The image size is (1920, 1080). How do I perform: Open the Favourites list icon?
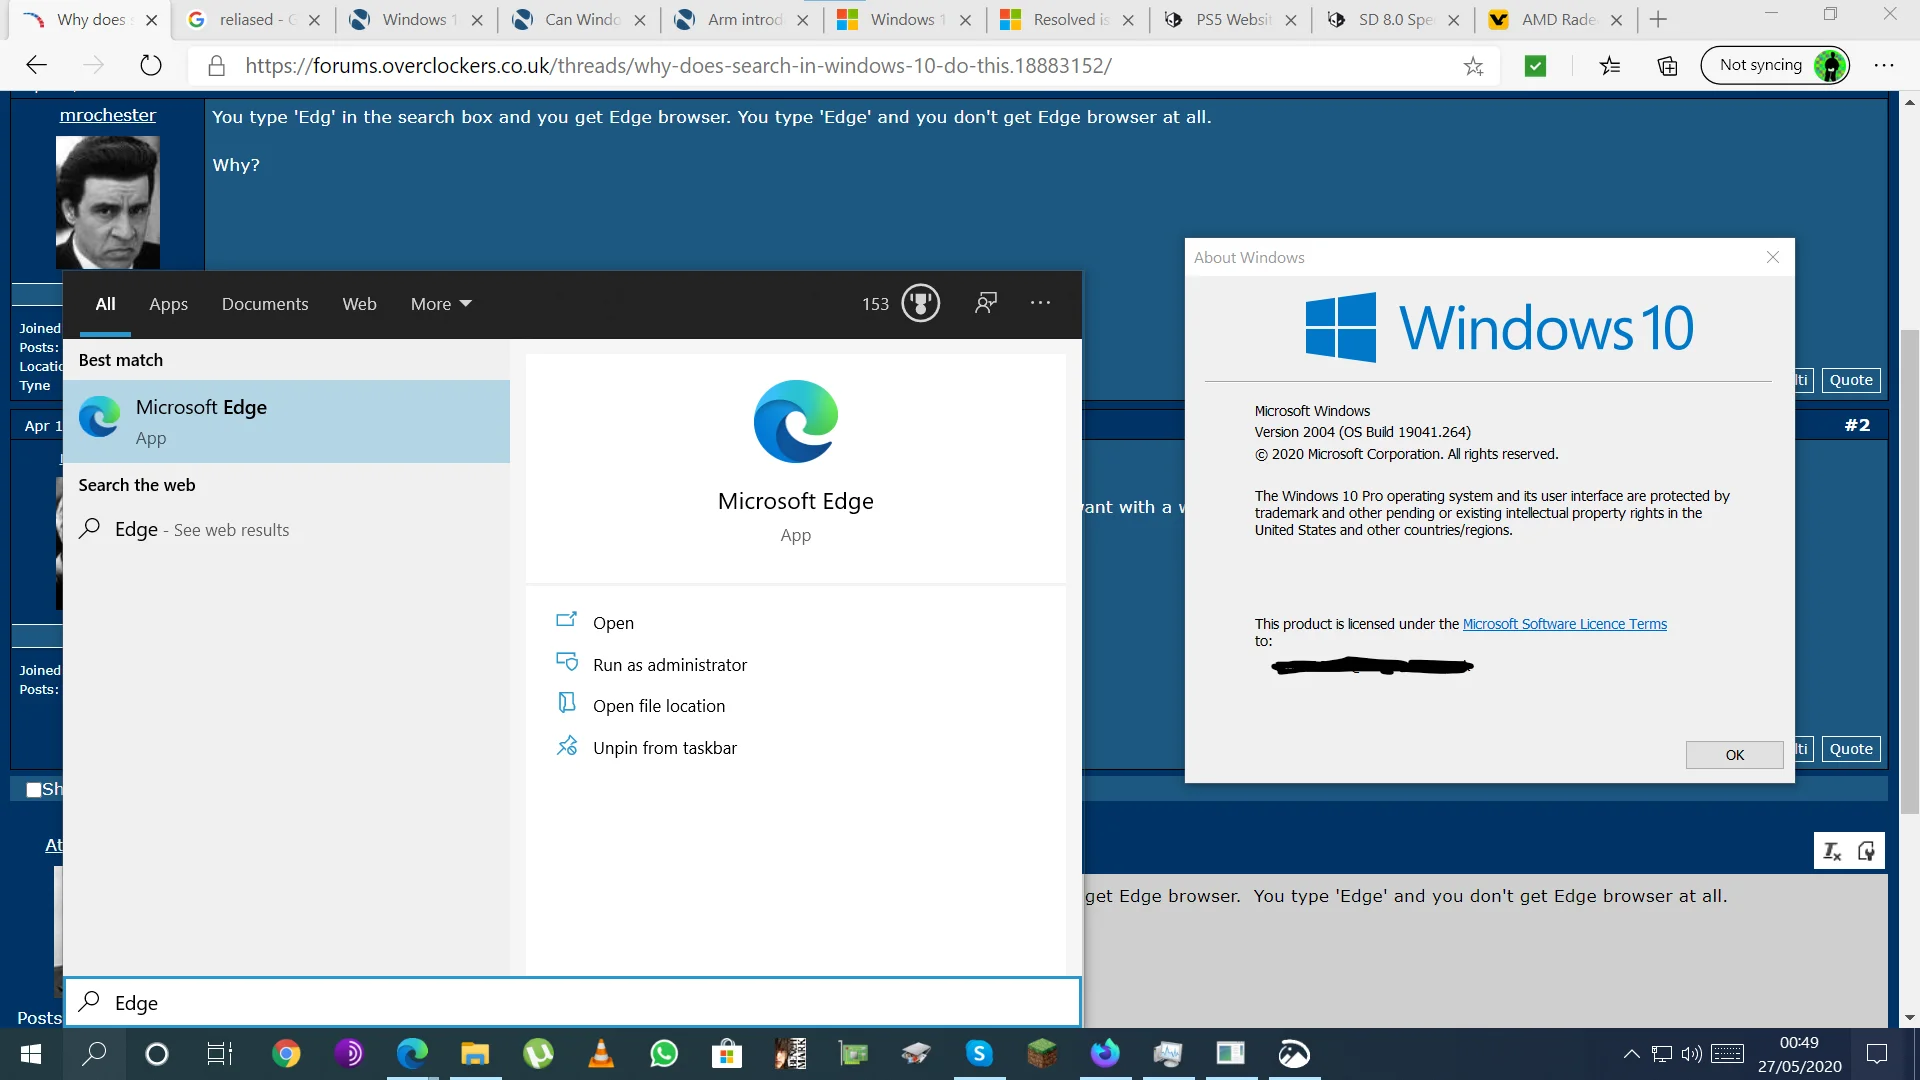click(1610, 66)
